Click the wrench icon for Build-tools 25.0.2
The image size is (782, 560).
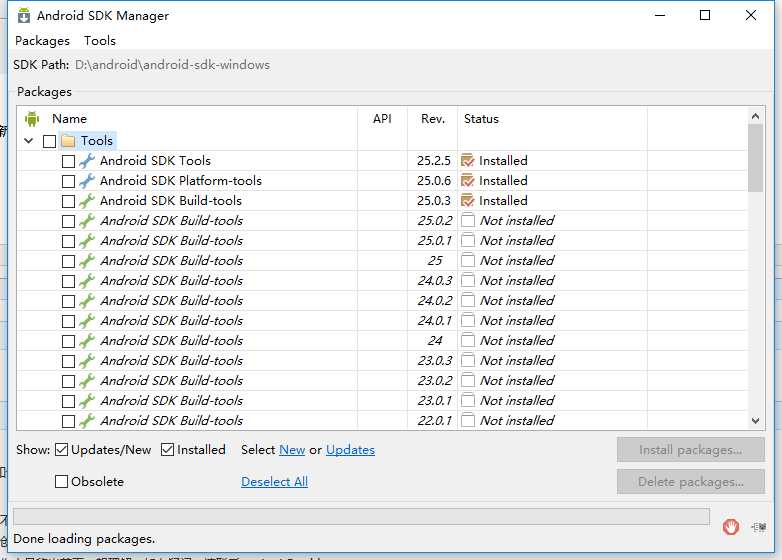[87, 220]
